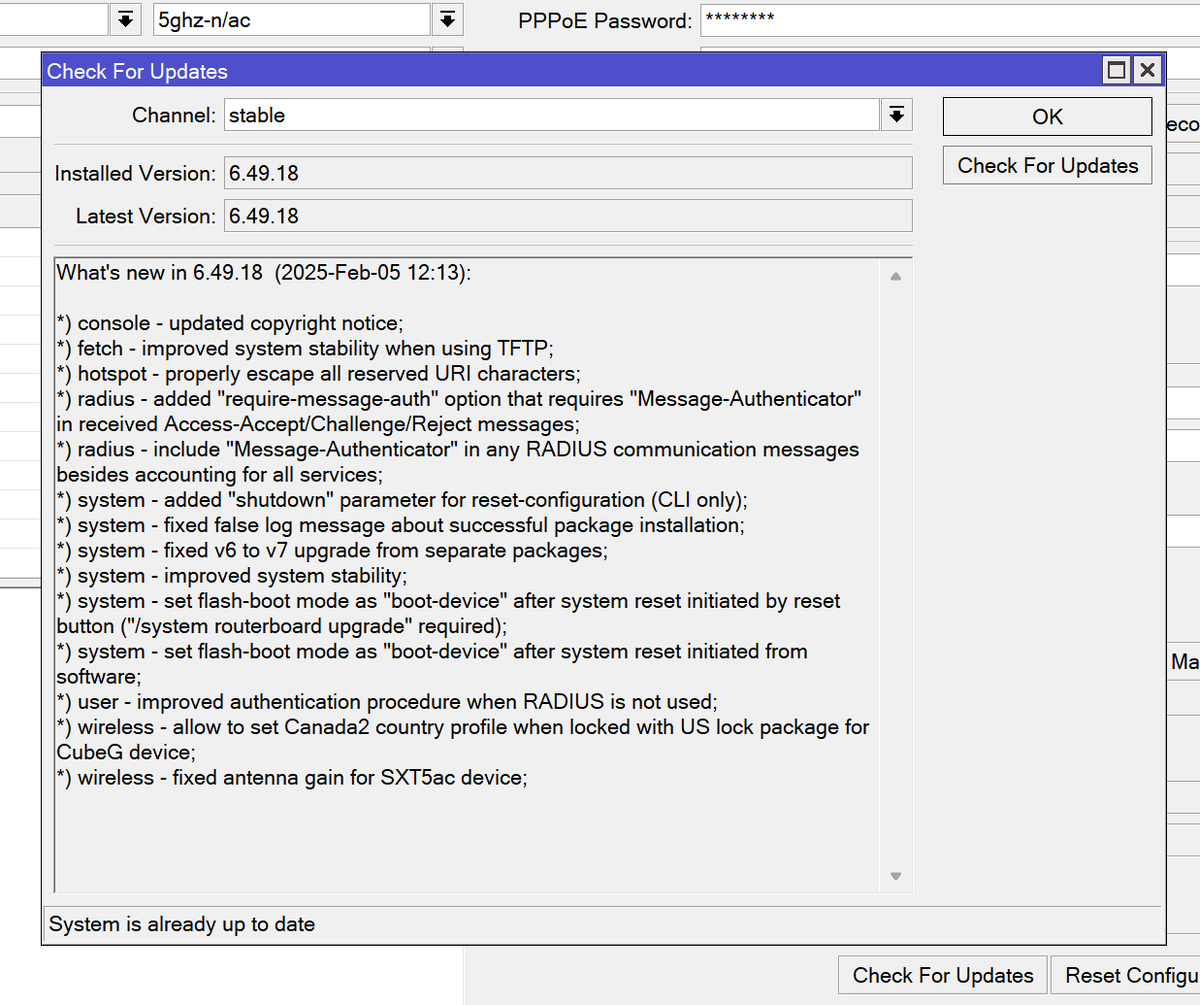Click "fetch - improved system stability" line
Screen dimensions: 1200x1005
(x=305, y=348)
